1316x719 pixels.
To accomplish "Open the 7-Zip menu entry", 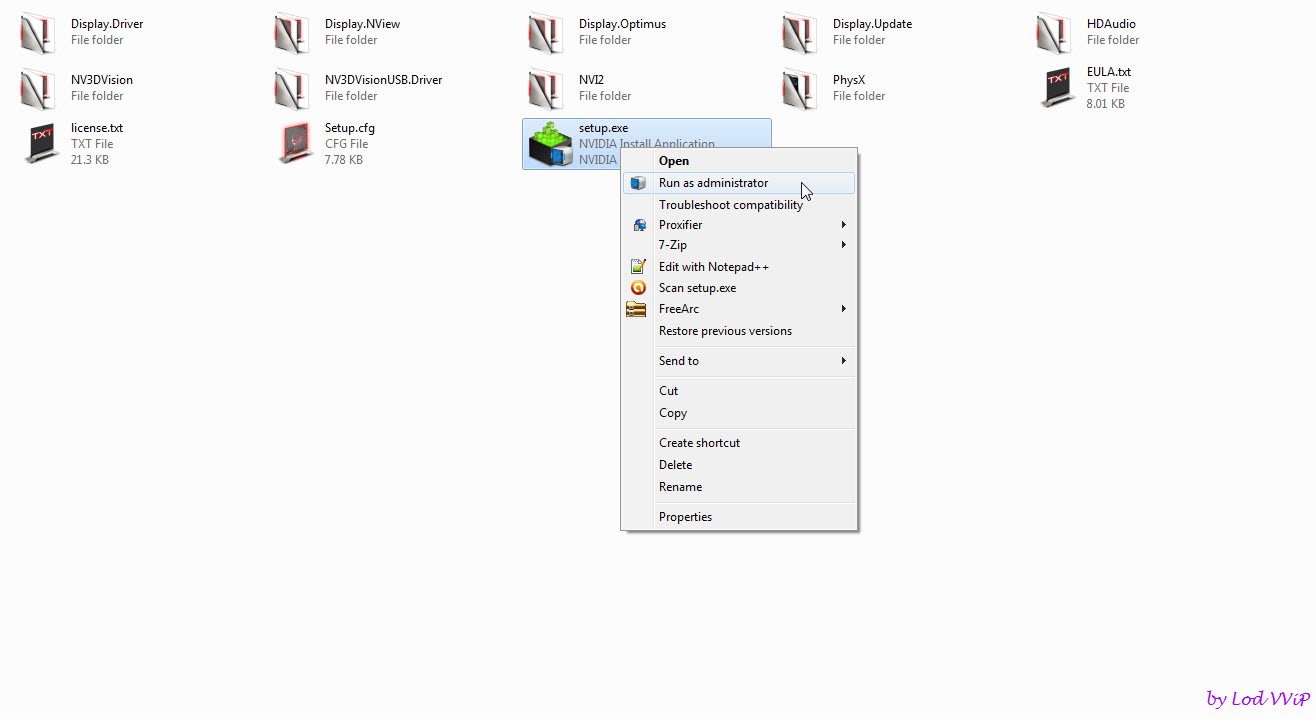I will pos(739,245).
